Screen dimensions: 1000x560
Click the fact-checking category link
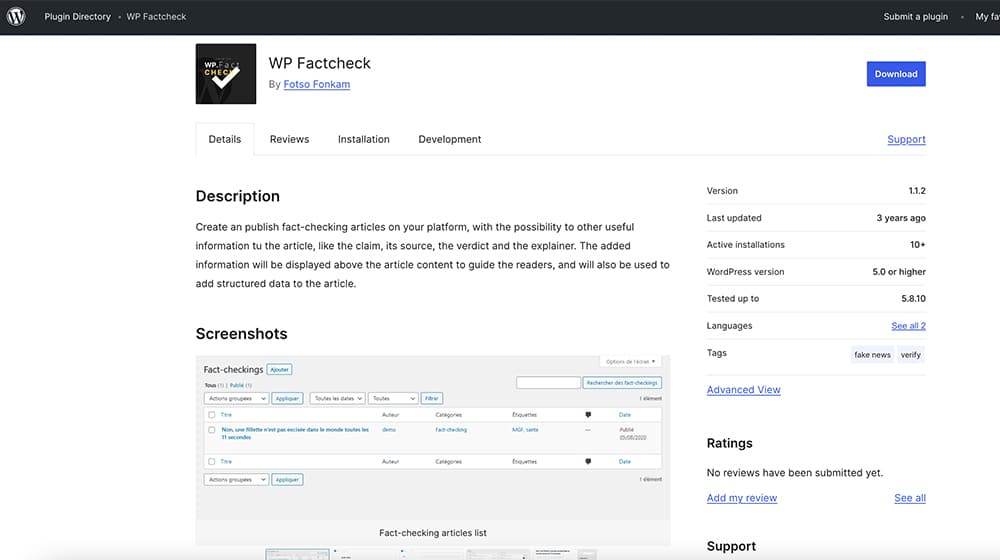[x=451, y=430]
